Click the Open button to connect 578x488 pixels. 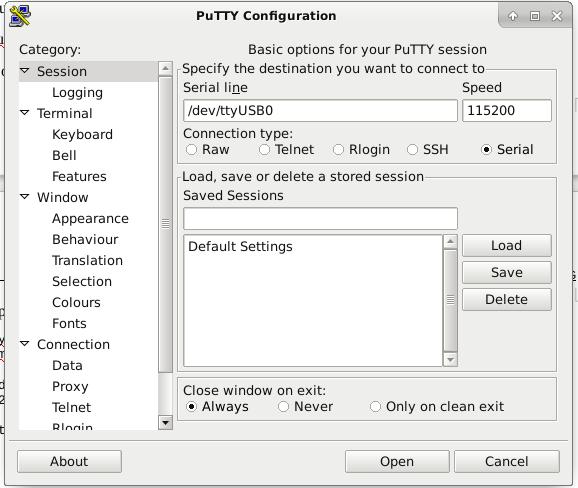pyautogui.click(x=397, y=461)
